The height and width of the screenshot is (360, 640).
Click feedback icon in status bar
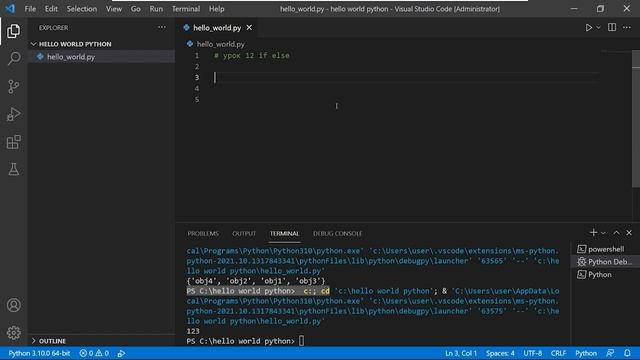[610, 353]
